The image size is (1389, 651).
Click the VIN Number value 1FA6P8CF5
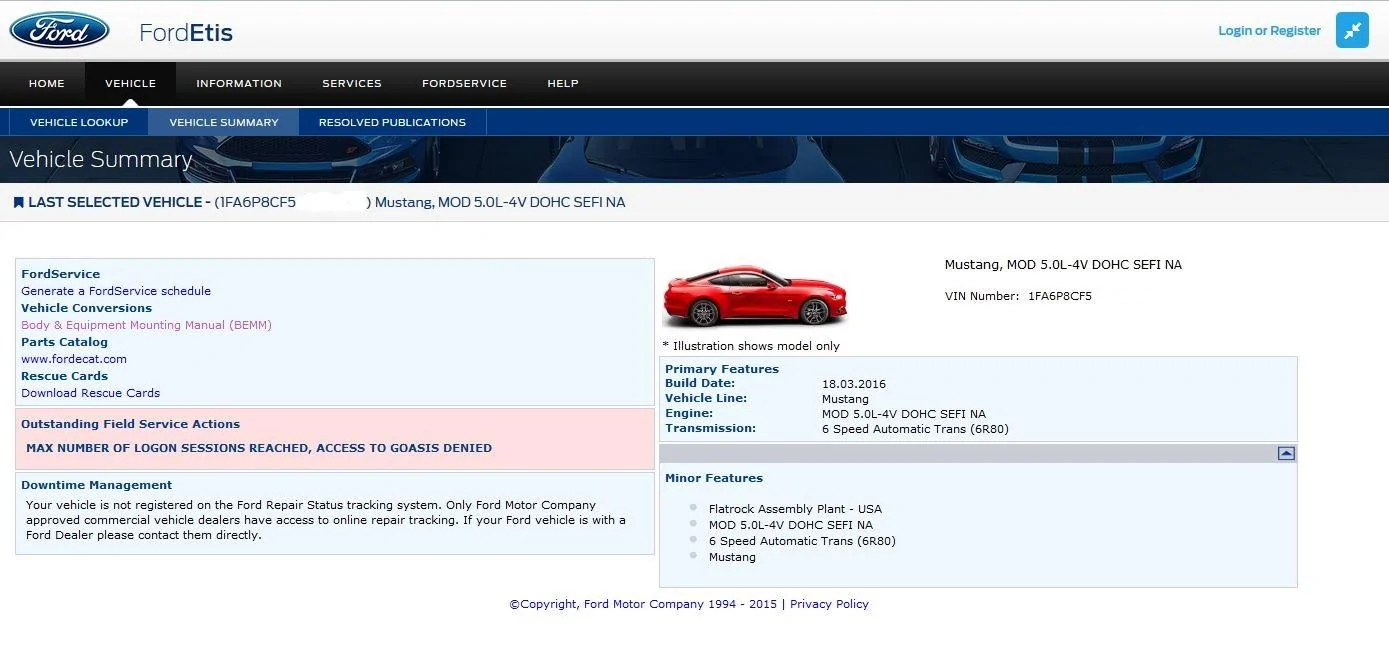[x=1060, y=296]
